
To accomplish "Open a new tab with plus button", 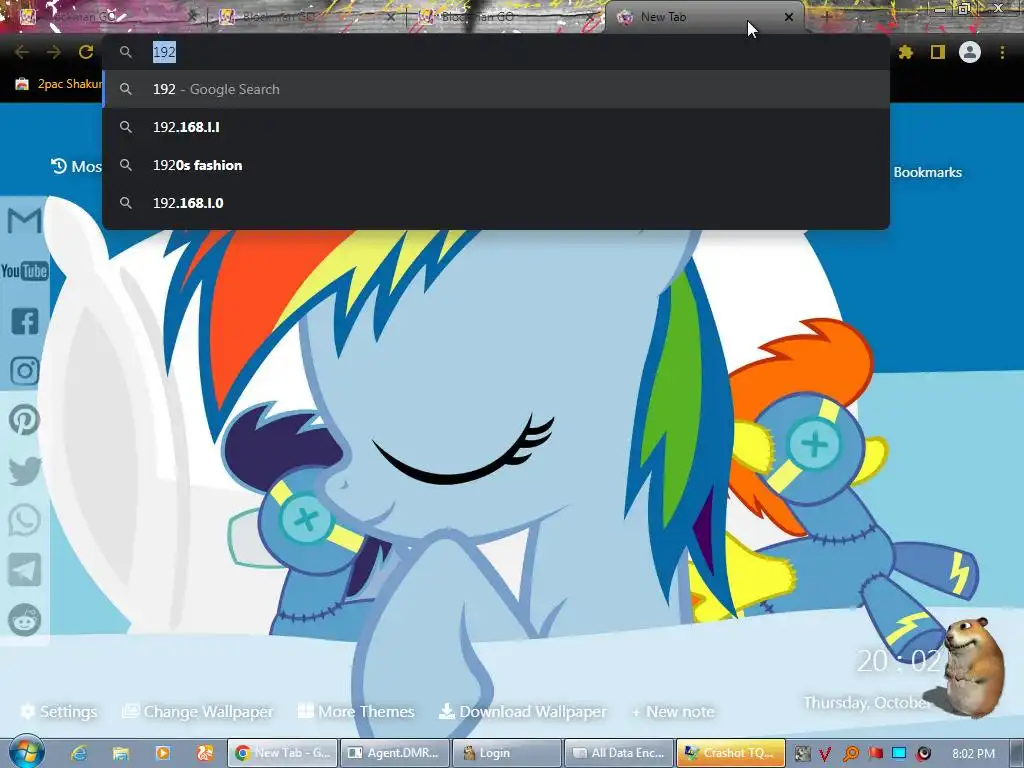I will click(825, 17).
